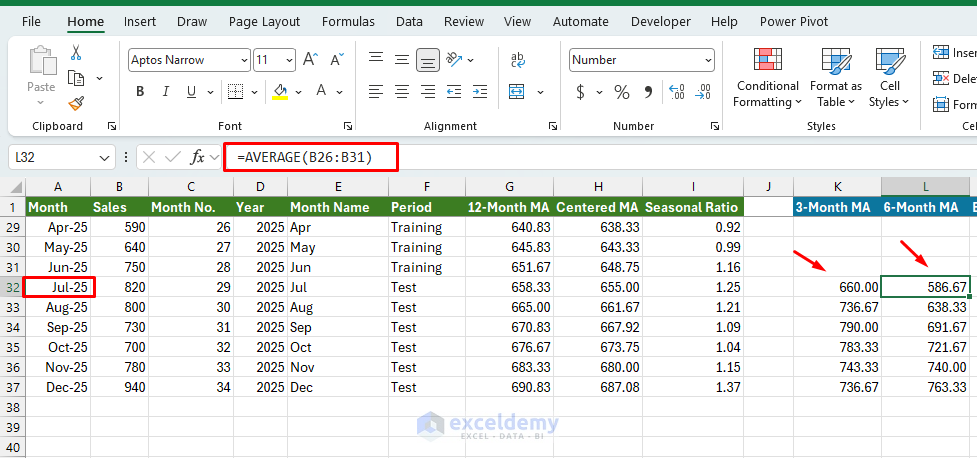Screen dimensions: 977x458
Task: Click Increase Decimal icon
Action: click(676, 92)
